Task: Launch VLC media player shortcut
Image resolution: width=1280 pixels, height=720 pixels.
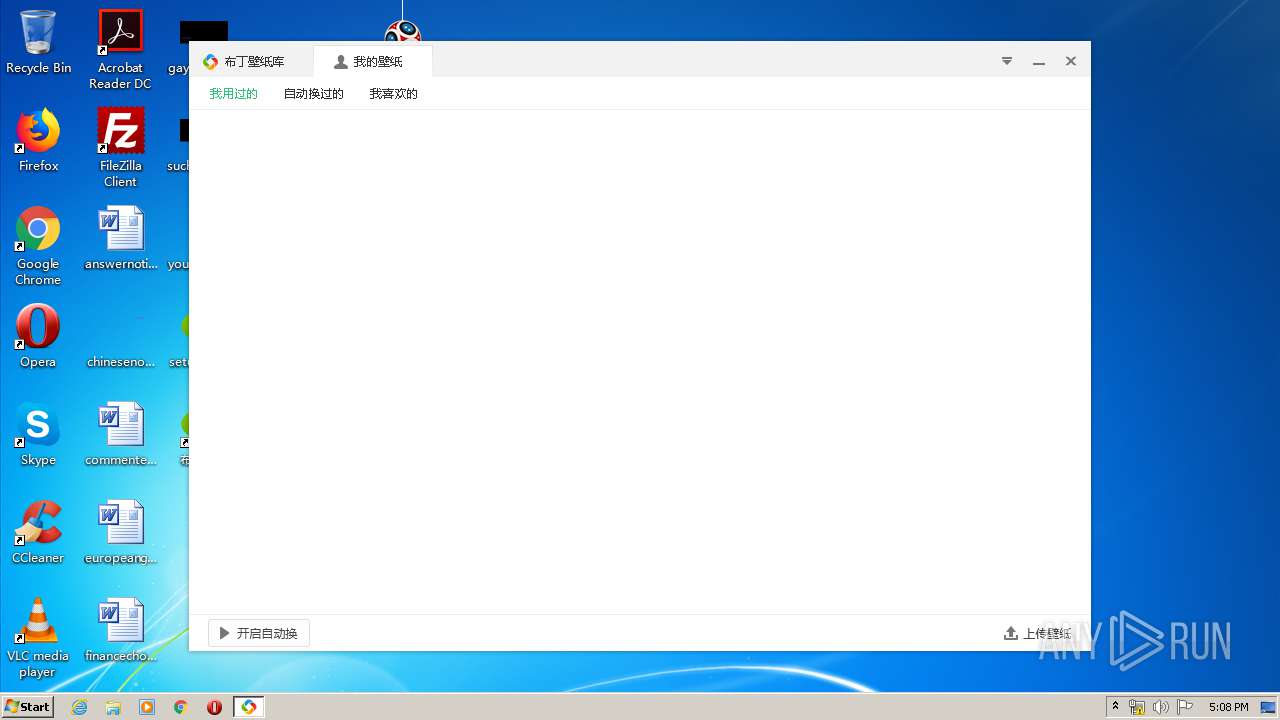Action: coord(38,638)
